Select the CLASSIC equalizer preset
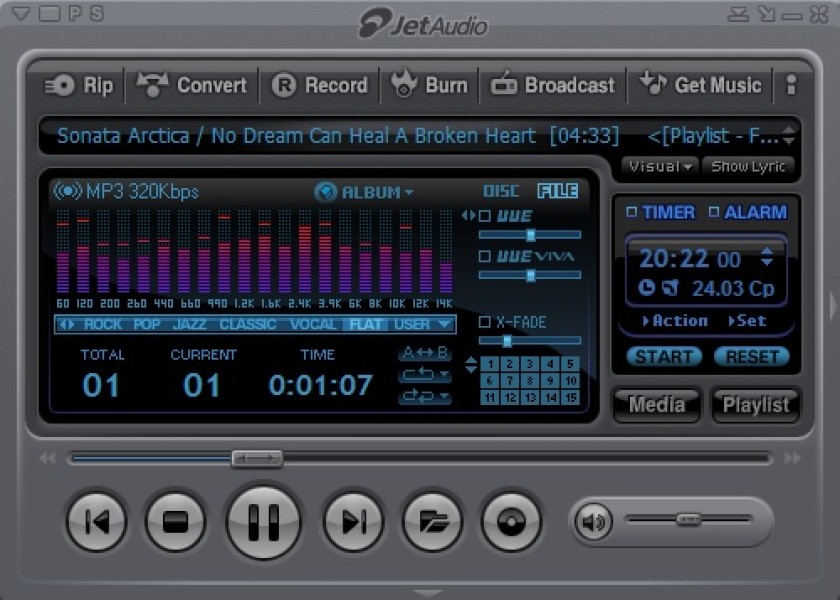The width and height of the screenshot is (840, 600). tap(248, 324)
